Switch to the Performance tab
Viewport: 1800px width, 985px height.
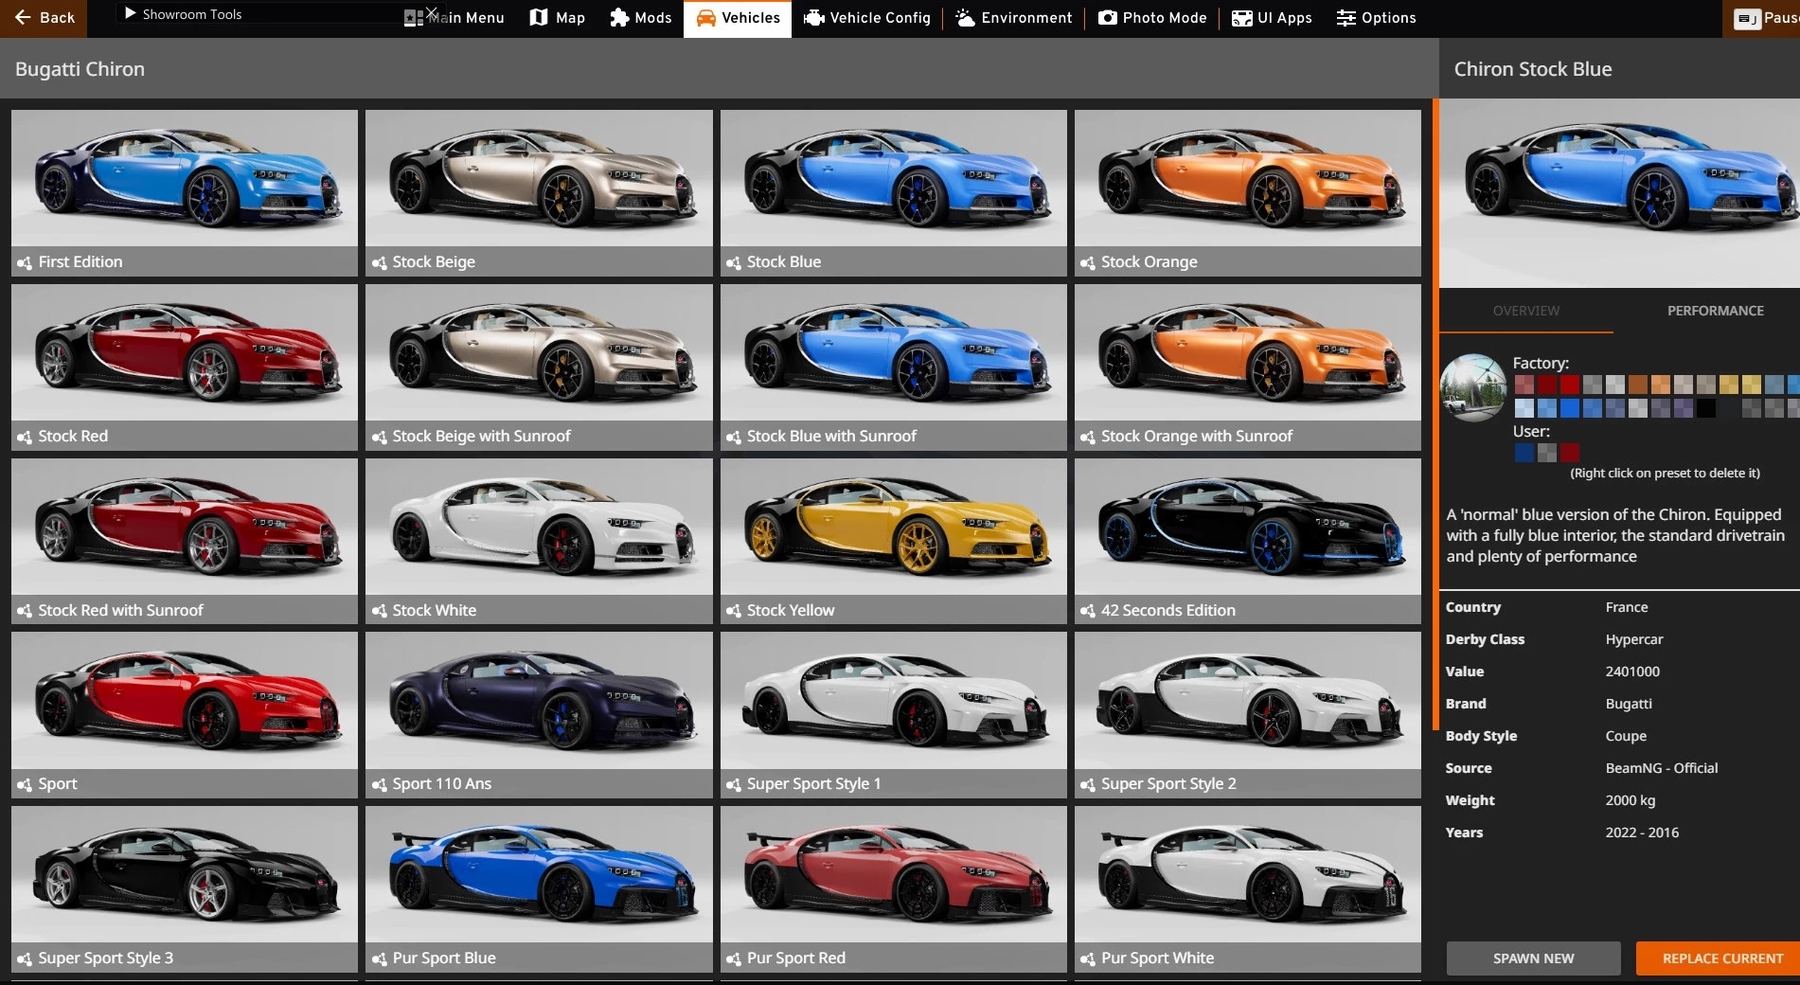pos(1714,311)
